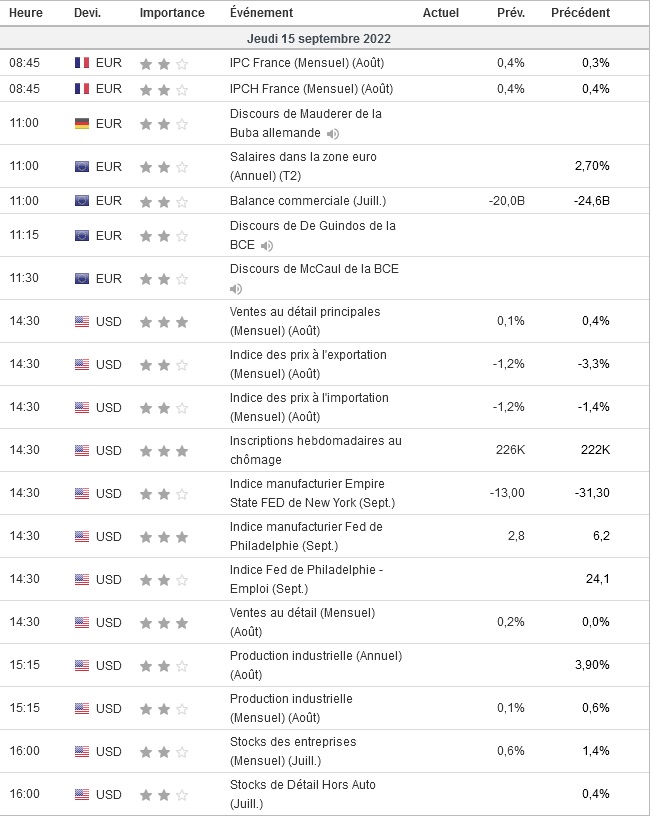Screen dimensions: 653x819
Task: Click the Jeudi 15 septembre 2022 date row
Action: (x=319, y=38)
